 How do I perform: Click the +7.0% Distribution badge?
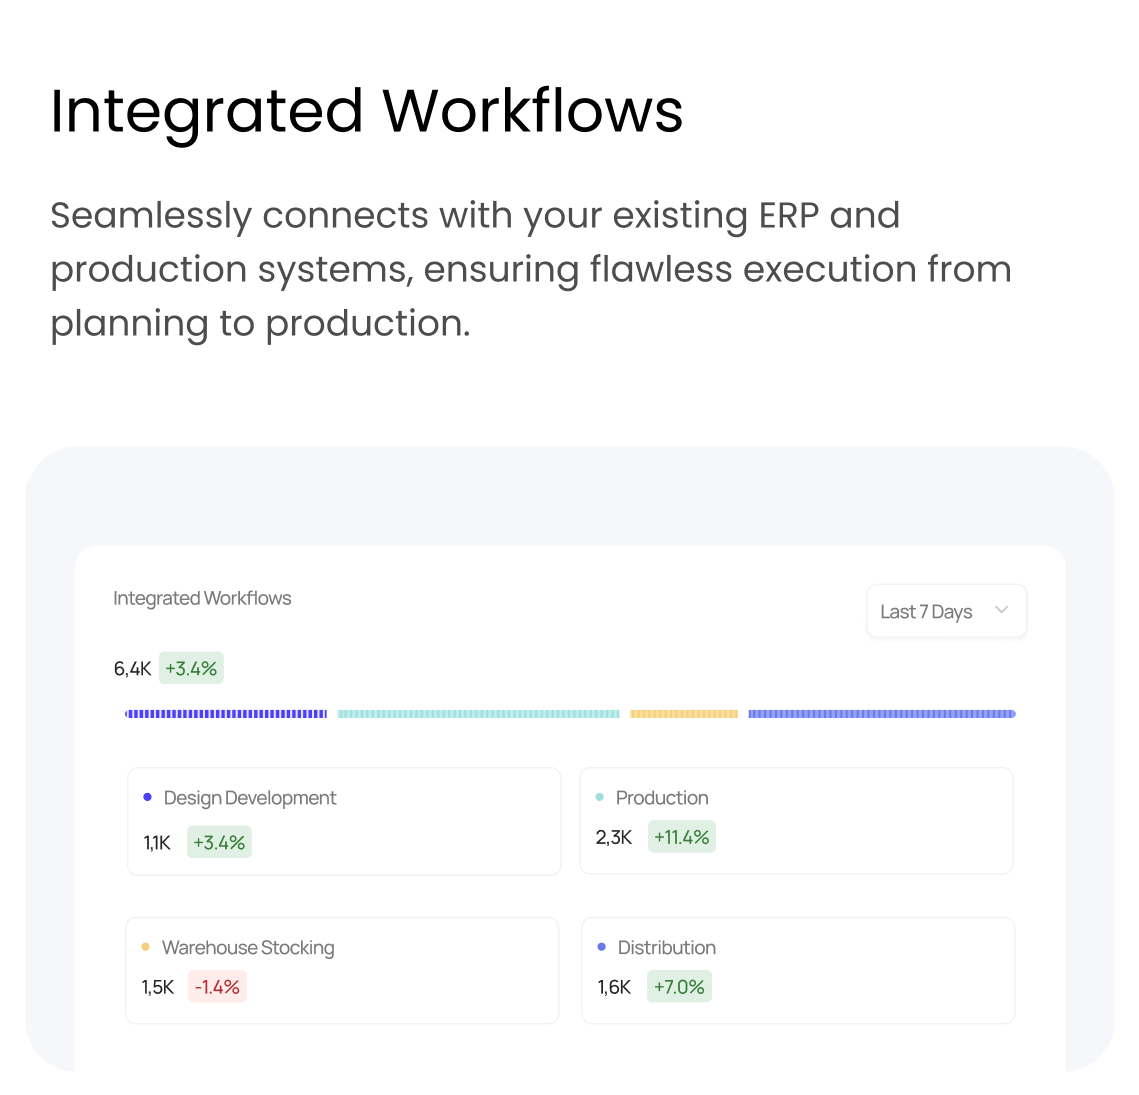tap(679, 987)
